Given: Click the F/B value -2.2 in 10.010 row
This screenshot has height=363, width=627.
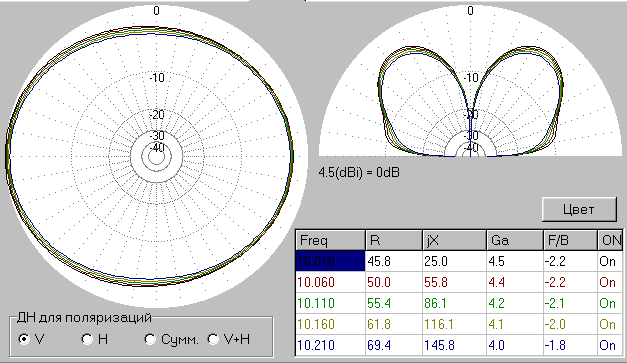Looking at the screenshot, I should click(x=570, y=261).
